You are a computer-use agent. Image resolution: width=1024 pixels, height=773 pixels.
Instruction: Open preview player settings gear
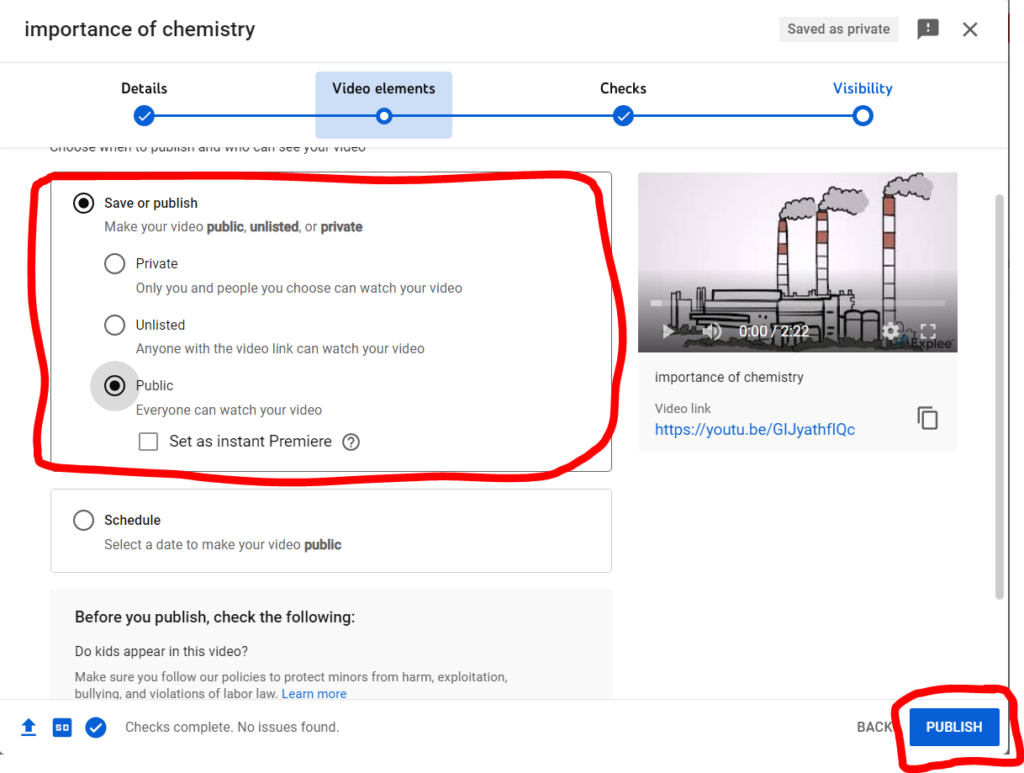pos(891,331)
